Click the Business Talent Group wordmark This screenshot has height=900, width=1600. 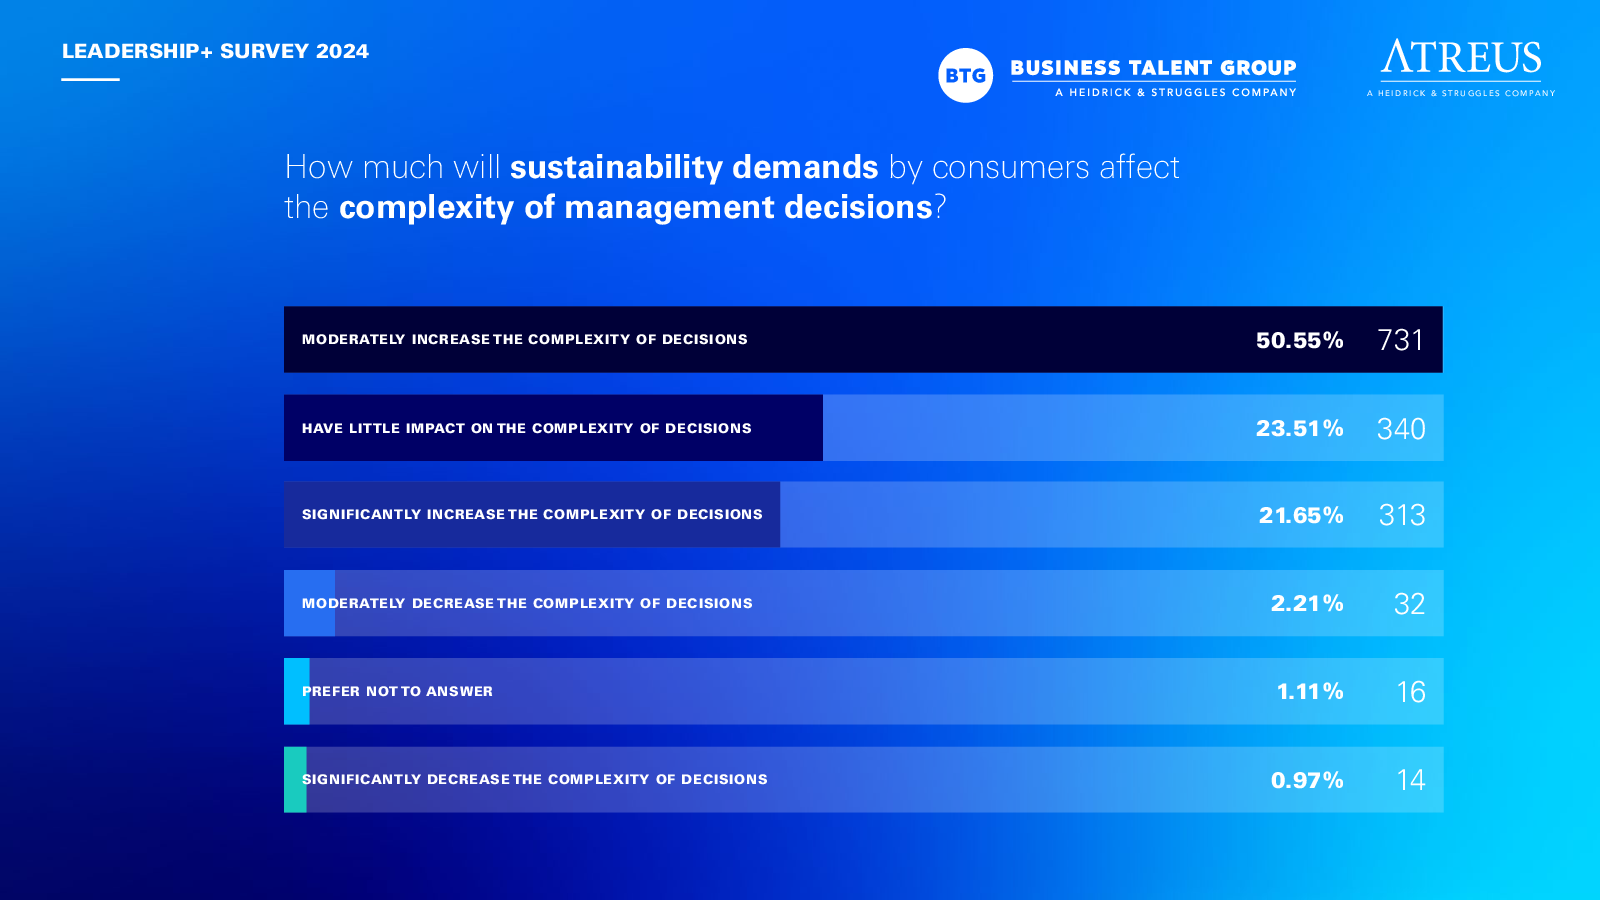[x=1153, y=68]
